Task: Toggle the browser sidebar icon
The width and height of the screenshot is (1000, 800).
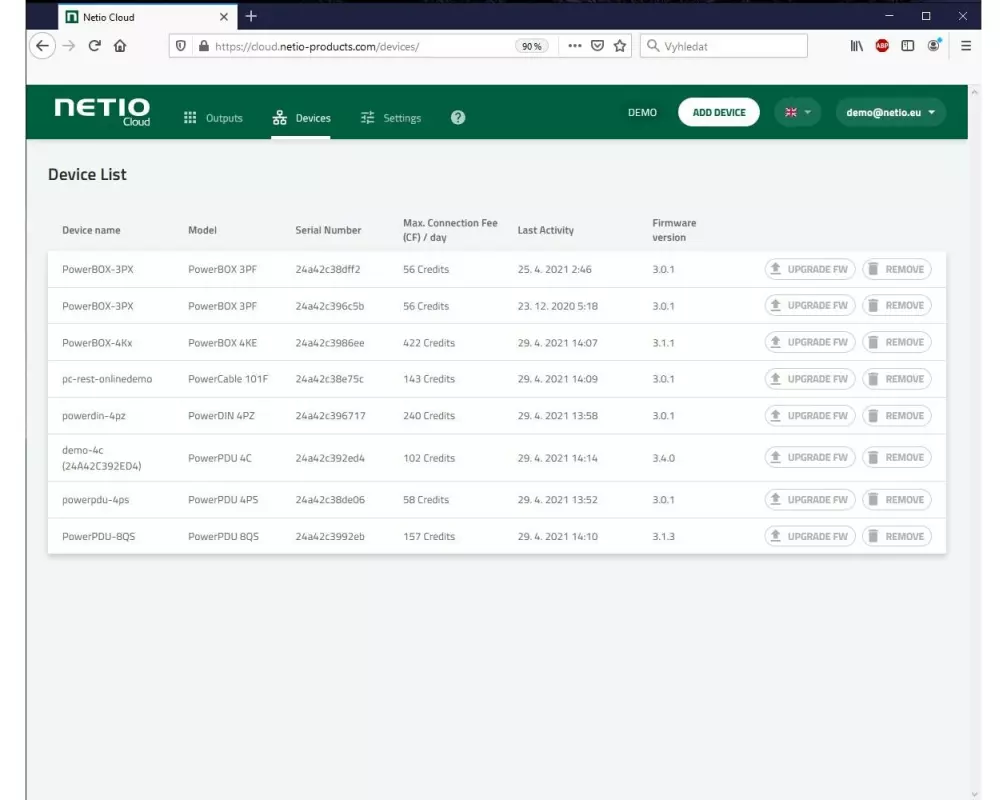Action: pyautogui.click(x=908, y=46)
